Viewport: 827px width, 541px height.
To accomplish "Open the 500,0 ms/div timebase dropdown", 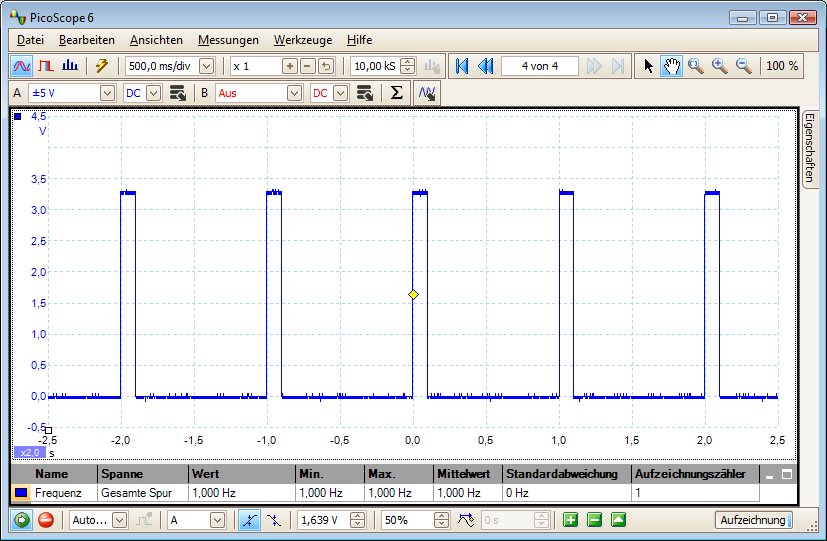I will (x=206, y=66).
